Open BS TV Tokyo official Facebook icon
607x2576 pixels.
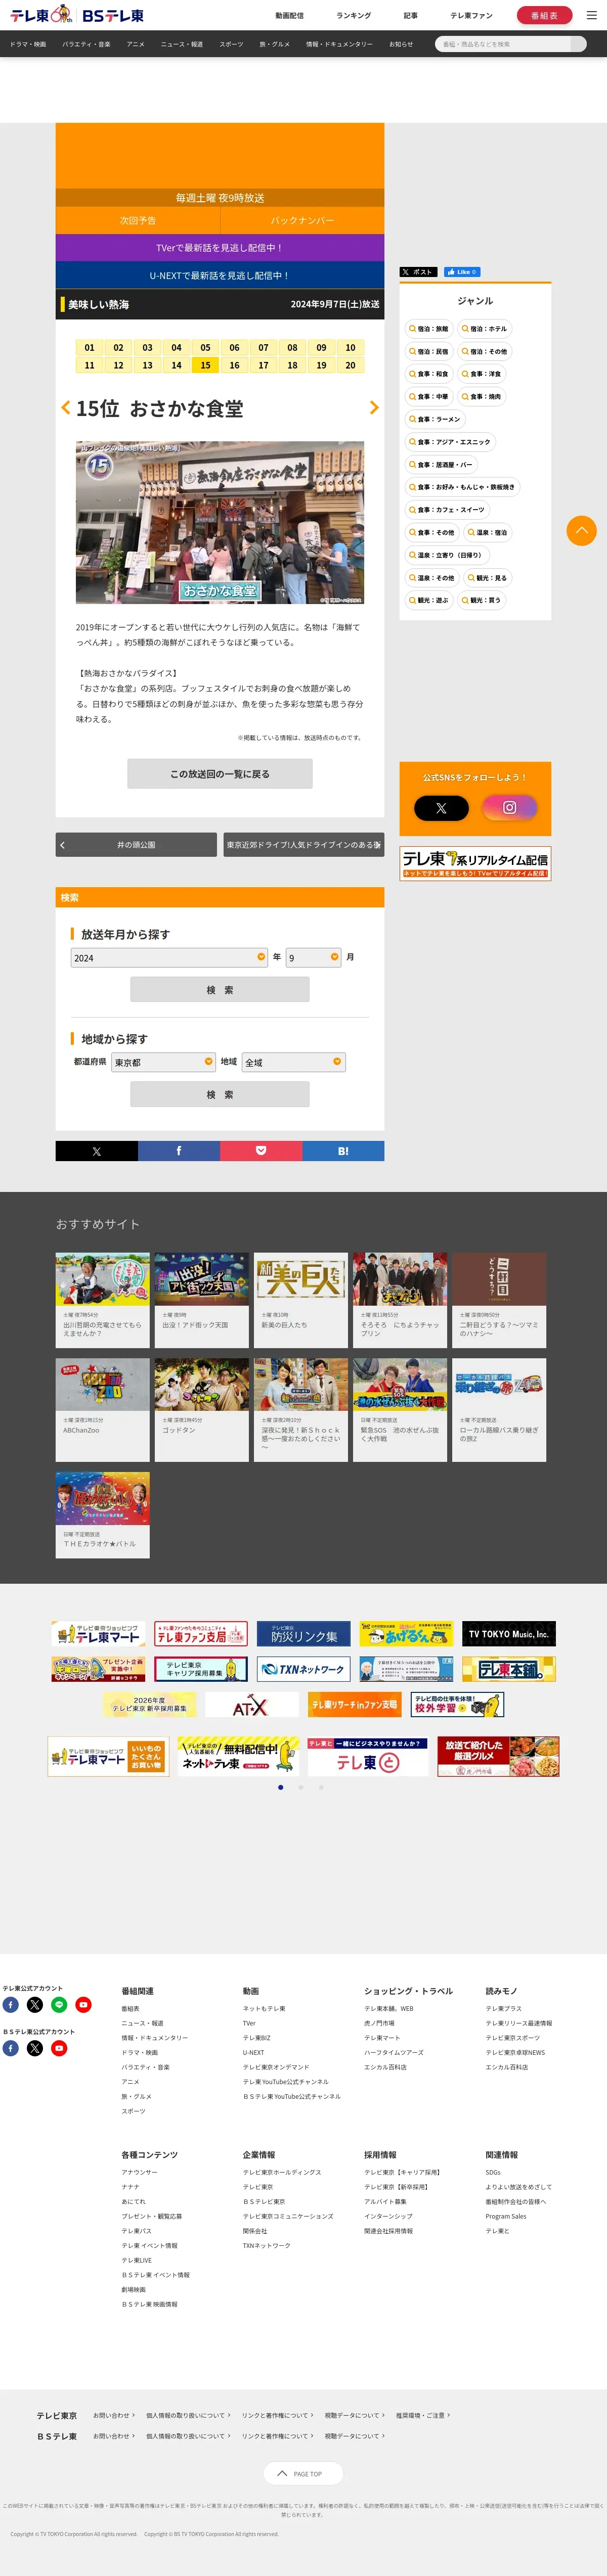(11, 2048)
